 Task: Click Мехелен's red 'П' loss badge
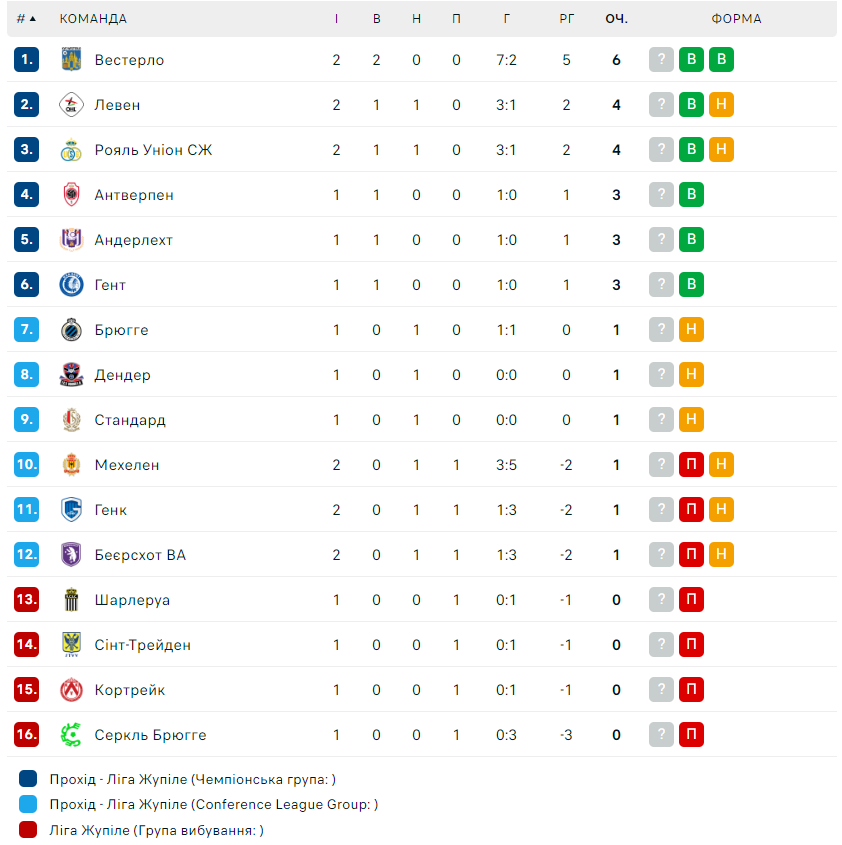[691, 465]
